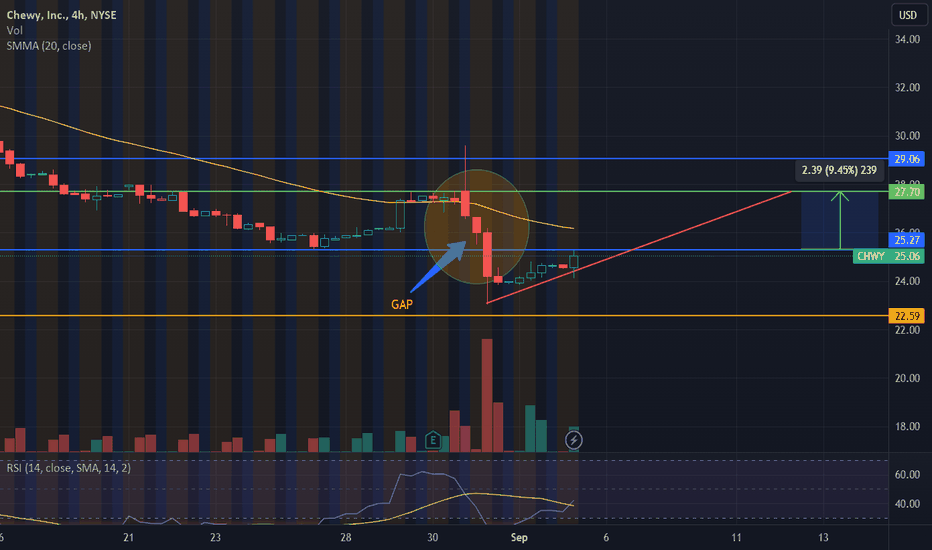
Task: Click the 29.06 price label
Action: (x=906, y=159)
